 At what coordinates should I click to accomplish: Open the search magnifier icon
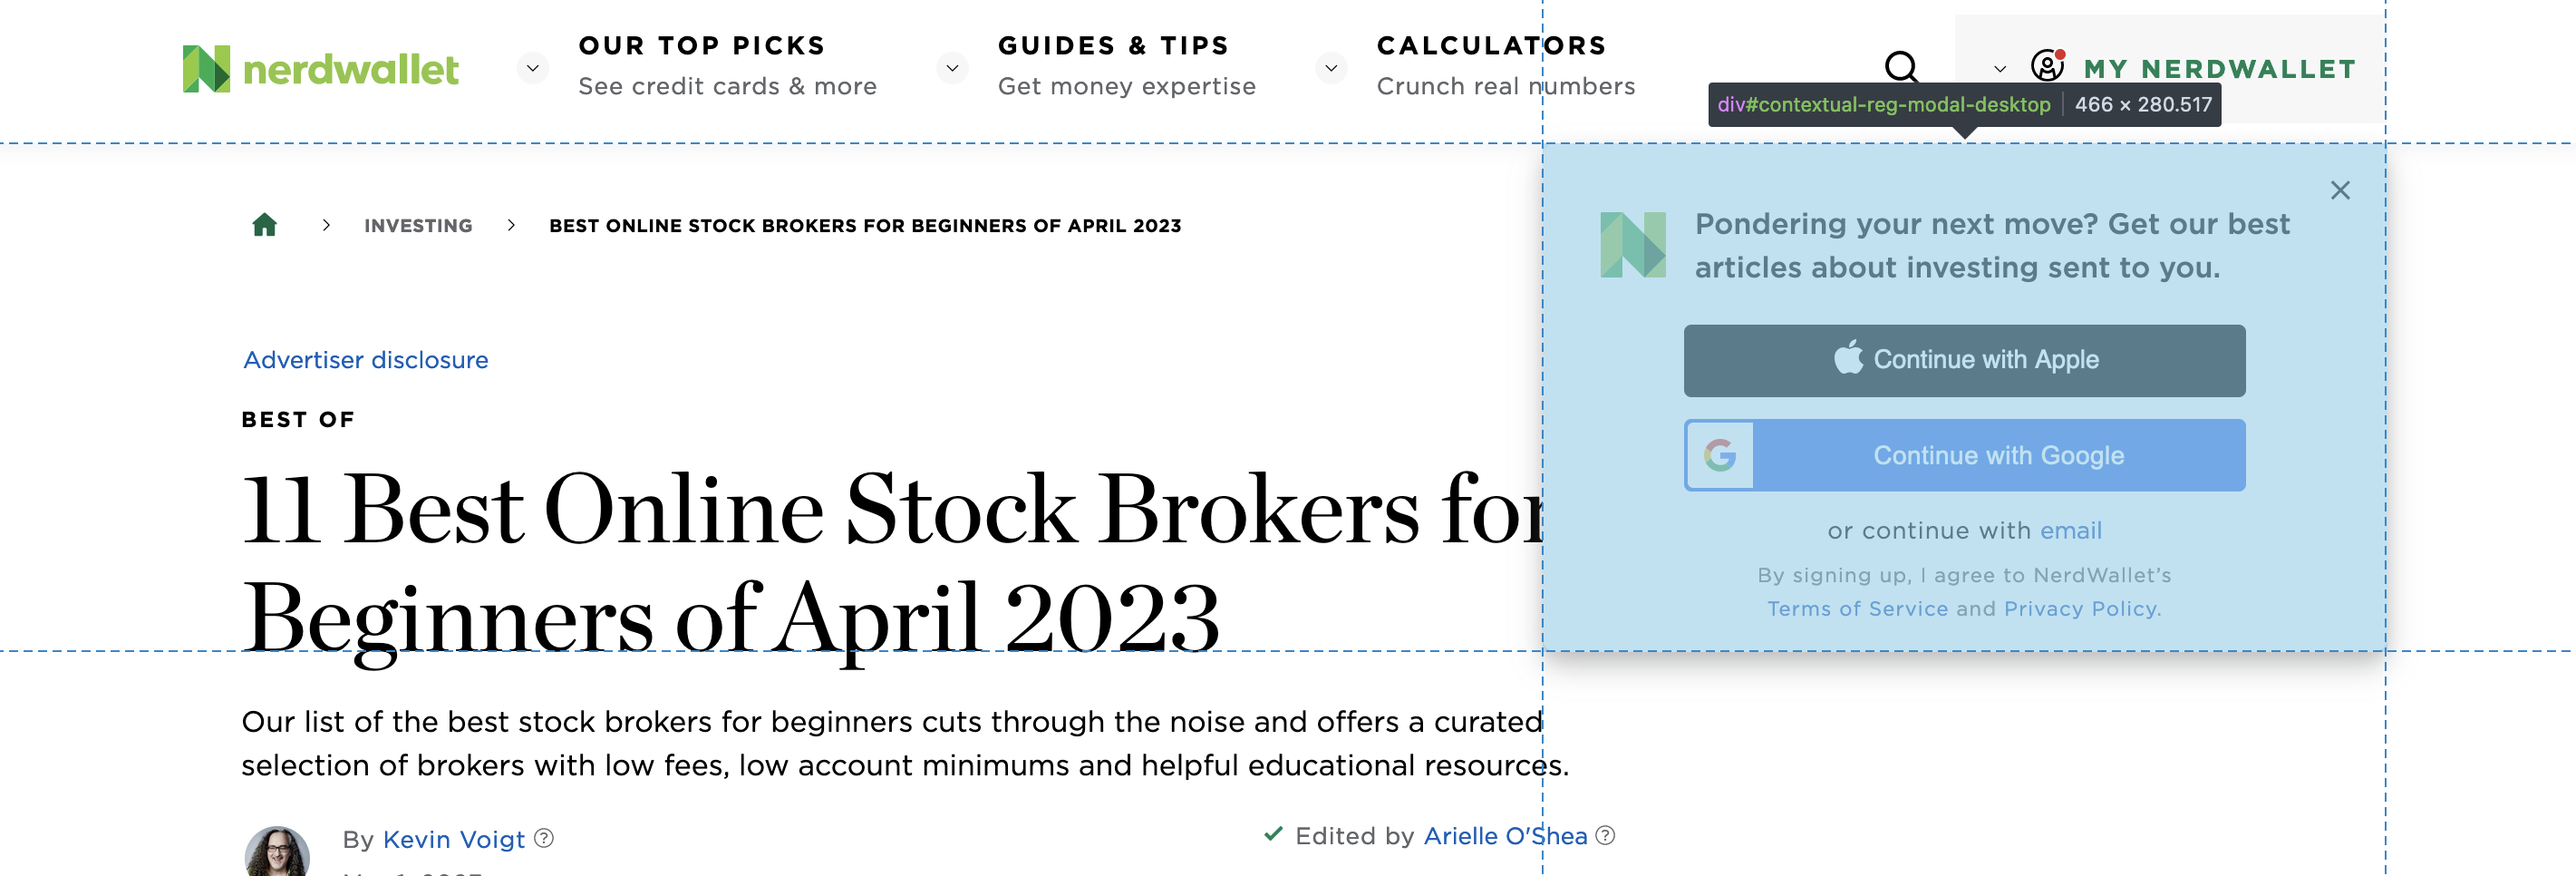pyautogui.click(x=1901, y=68)
